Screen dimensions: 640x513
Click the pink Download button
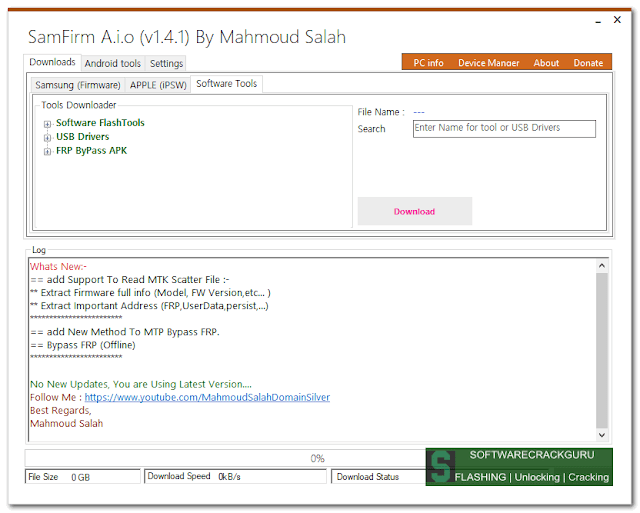coord(415,211)
